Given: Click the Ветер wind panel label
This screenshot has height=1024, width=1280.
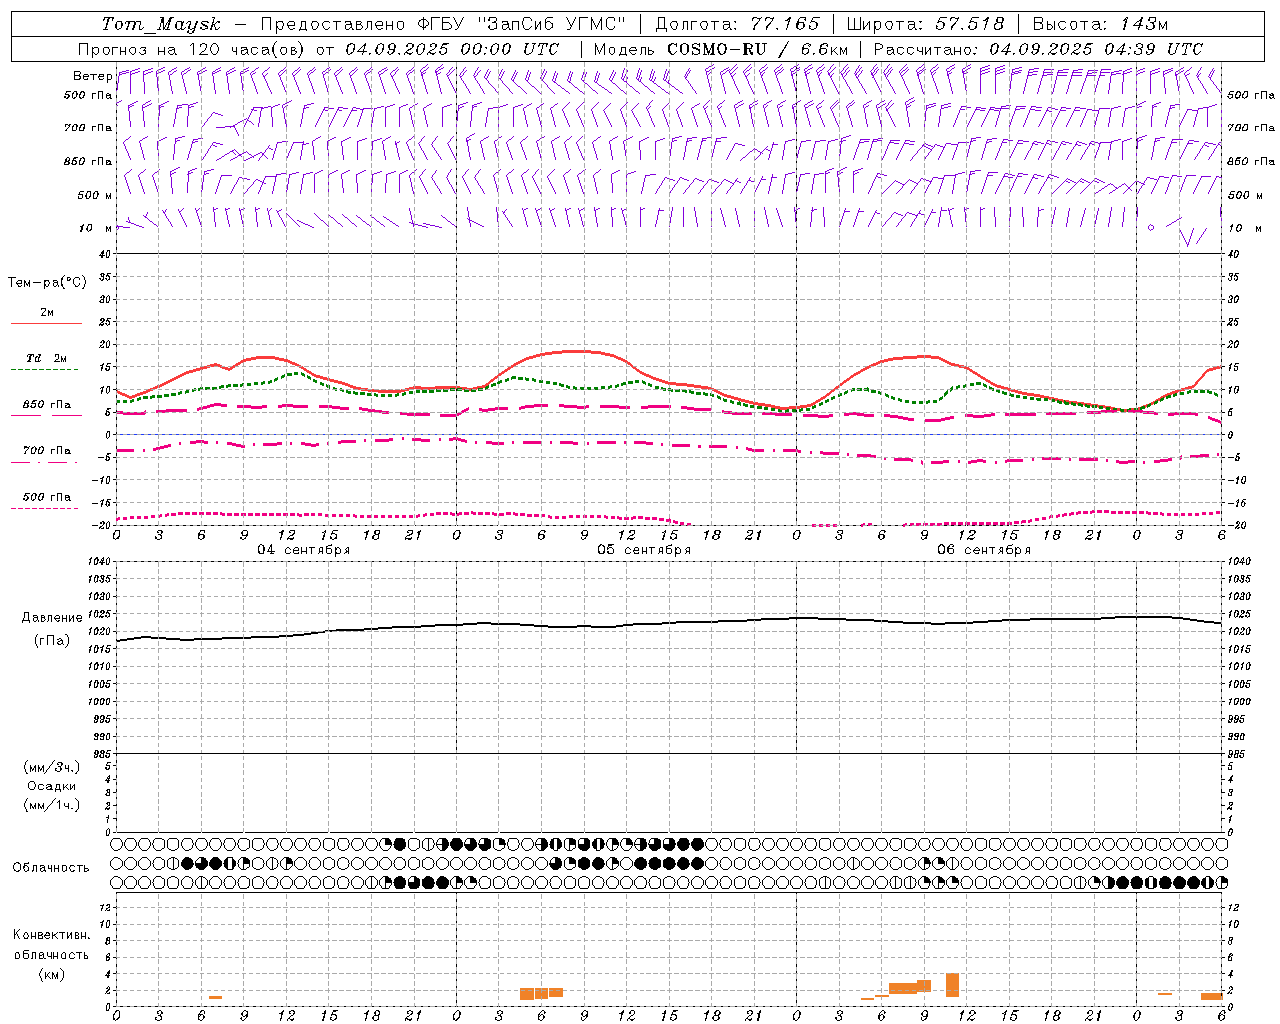Looking at the screenshot, I should 92,76.
